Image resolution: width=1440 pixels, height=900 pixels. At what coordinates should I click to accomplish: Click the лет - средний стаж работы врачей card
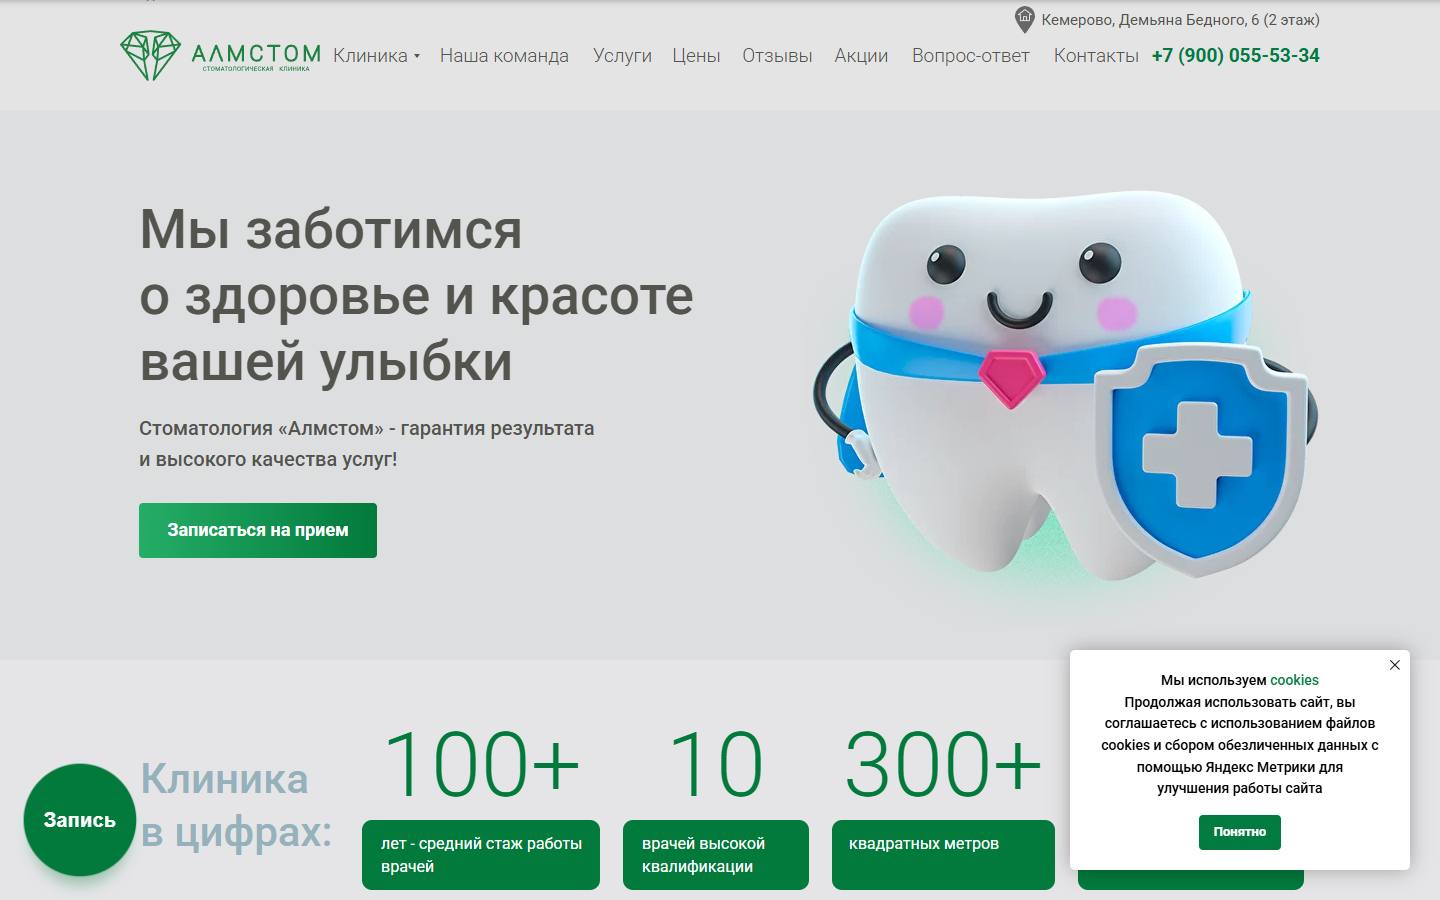[x=481, y=855]
